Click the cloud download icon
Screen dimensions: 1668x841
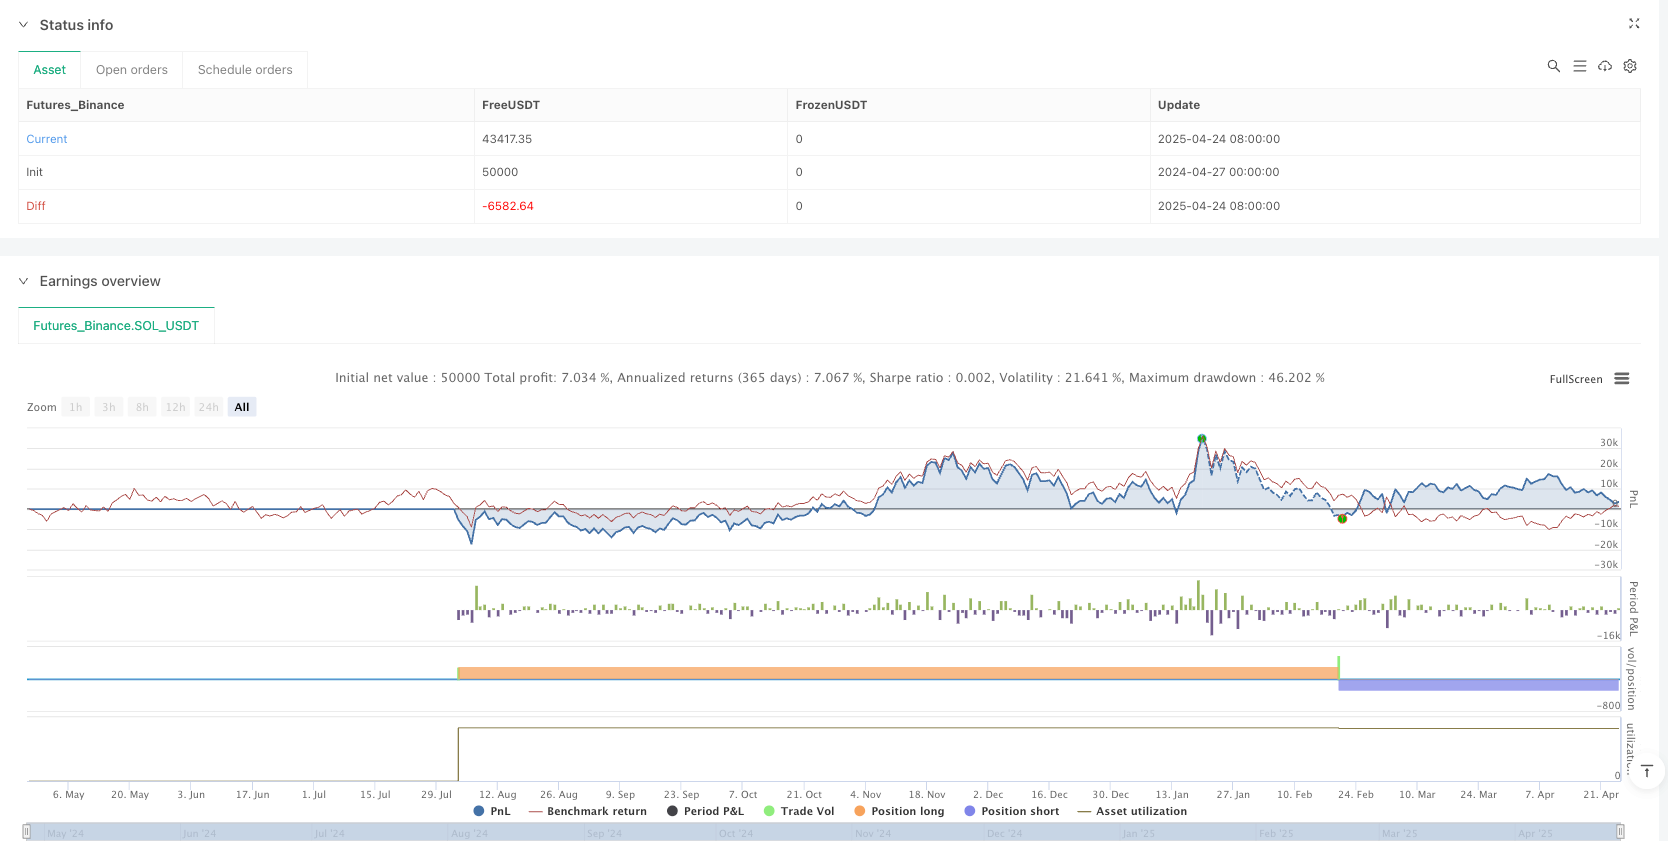tap(1605, 66)
